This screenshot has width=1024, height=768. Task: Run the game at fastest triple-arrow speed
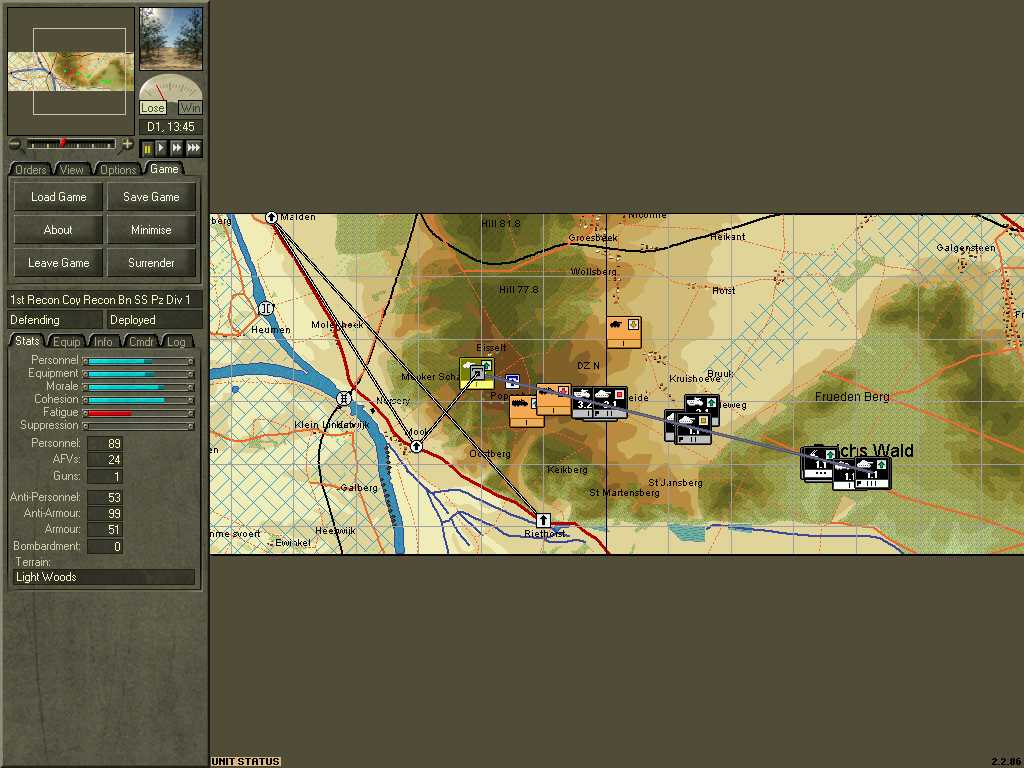click(x=194, y=148)
